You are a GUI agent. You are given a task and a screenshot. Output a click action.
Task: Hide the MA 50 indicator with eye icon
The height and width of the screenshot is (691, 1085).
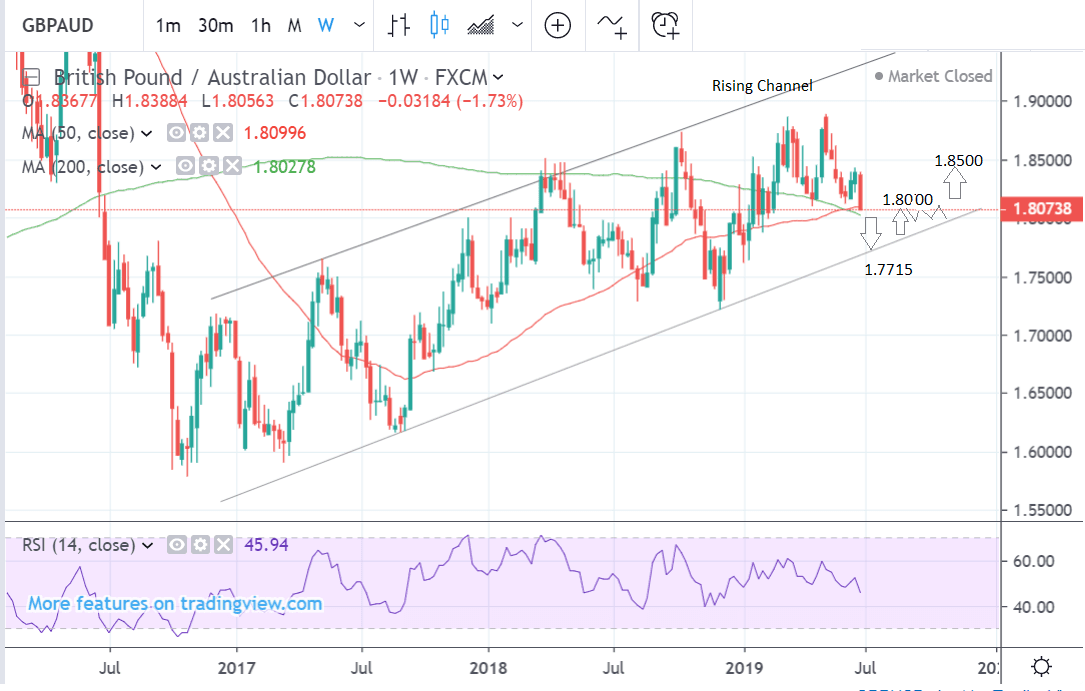tap(176, 133)
